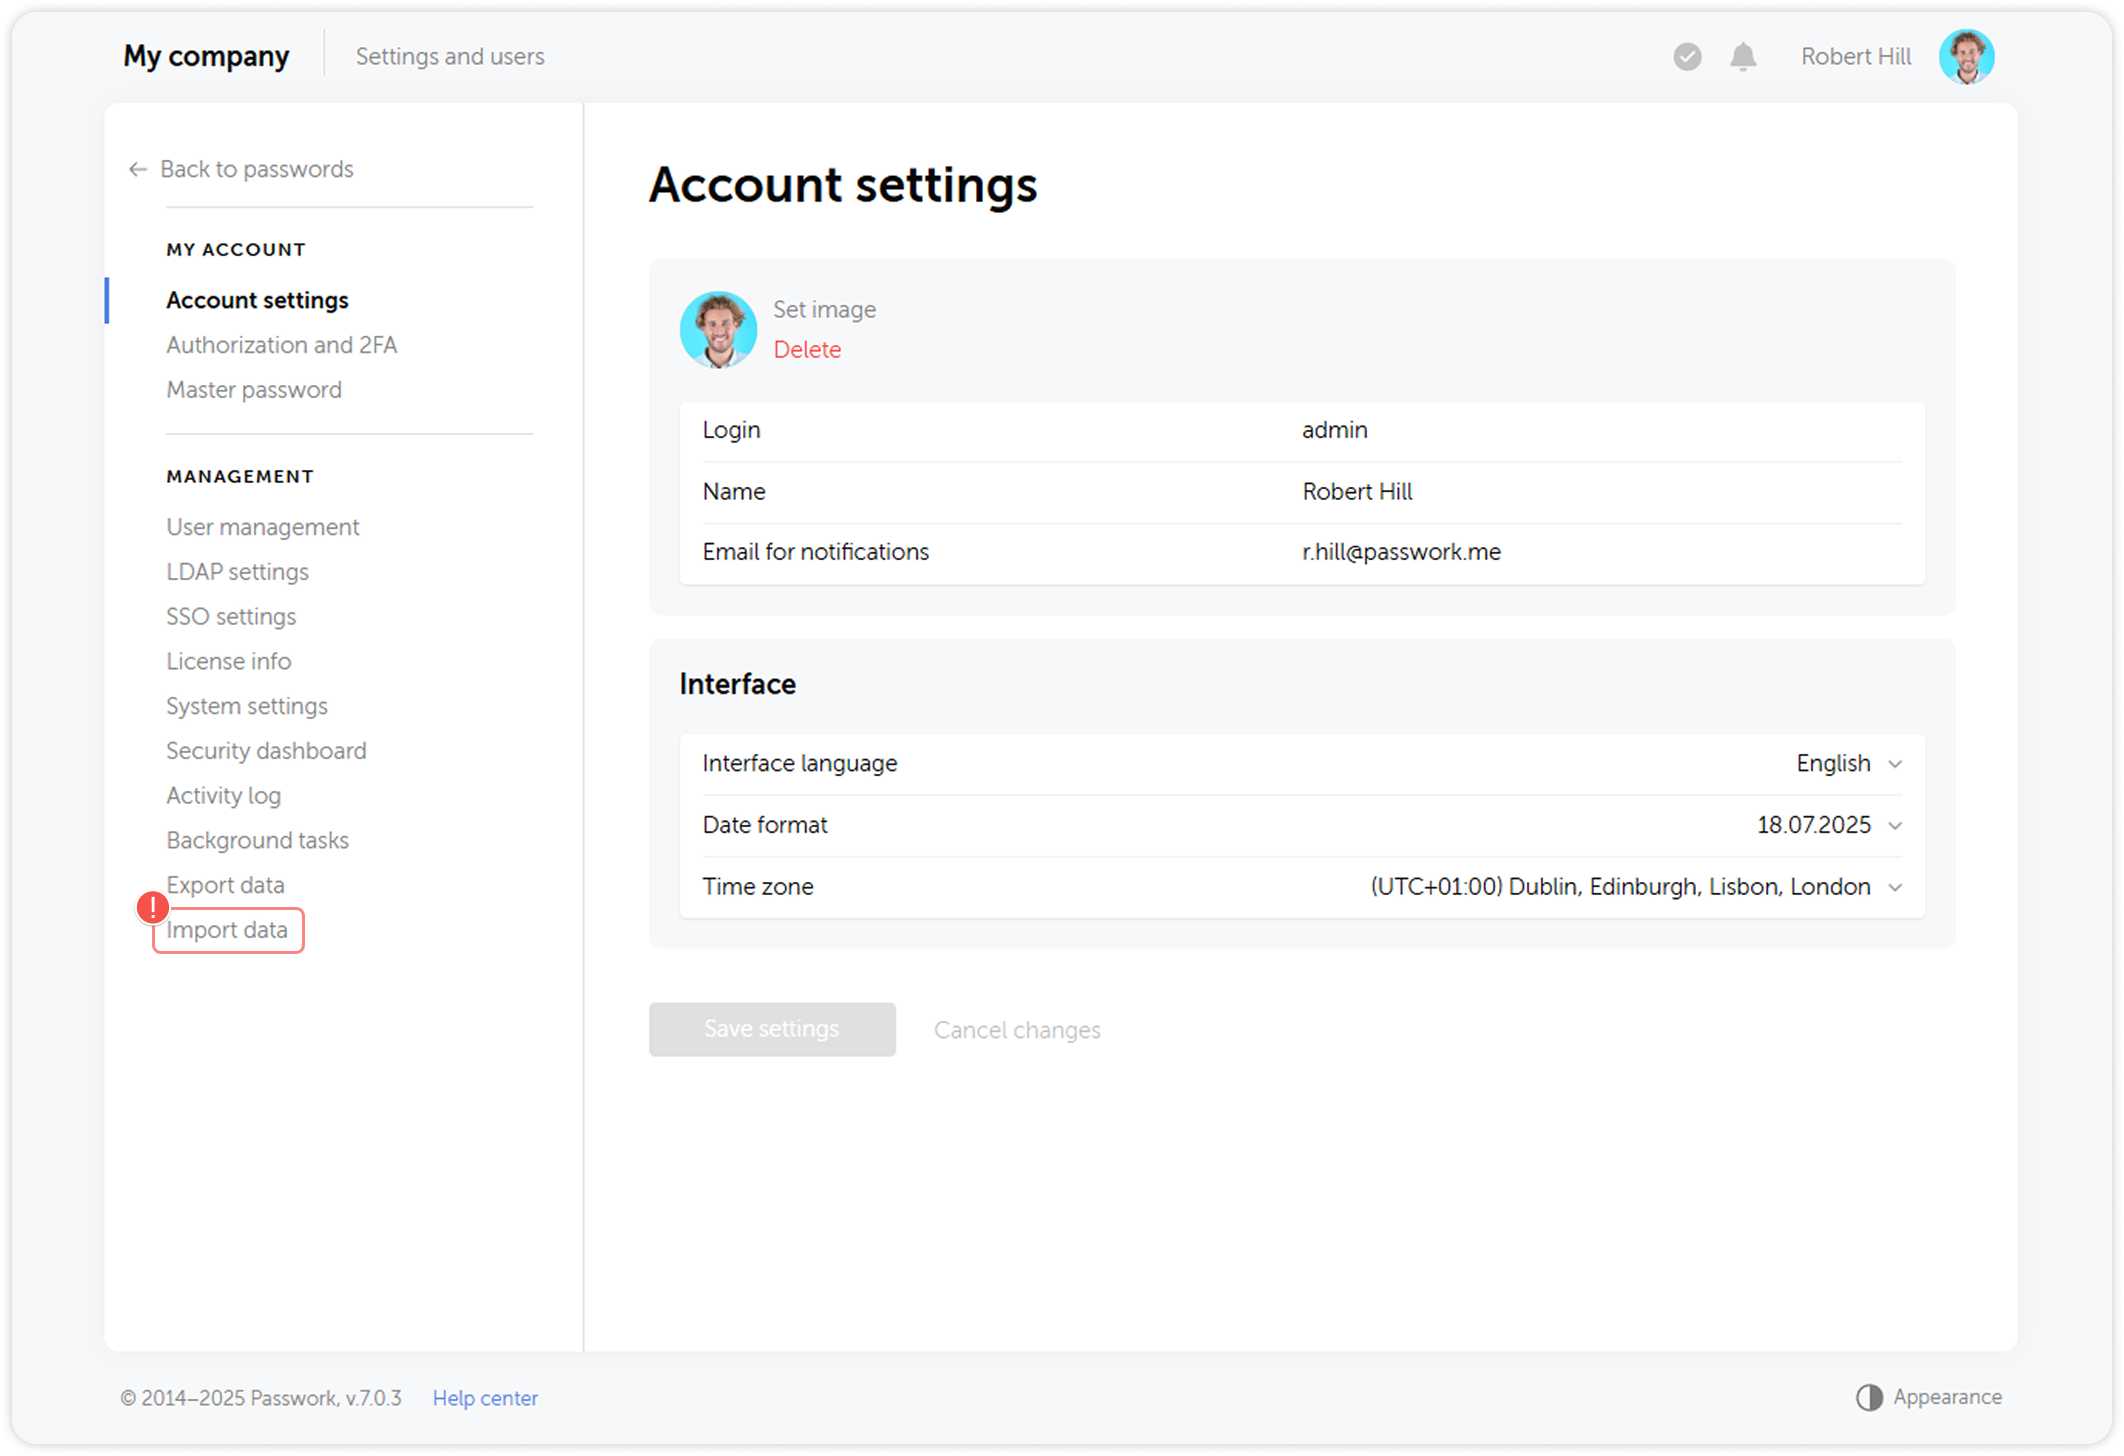
Task: Click the Passwork v.7.0.3 copyright text
Action: (x=261, y=1398)
